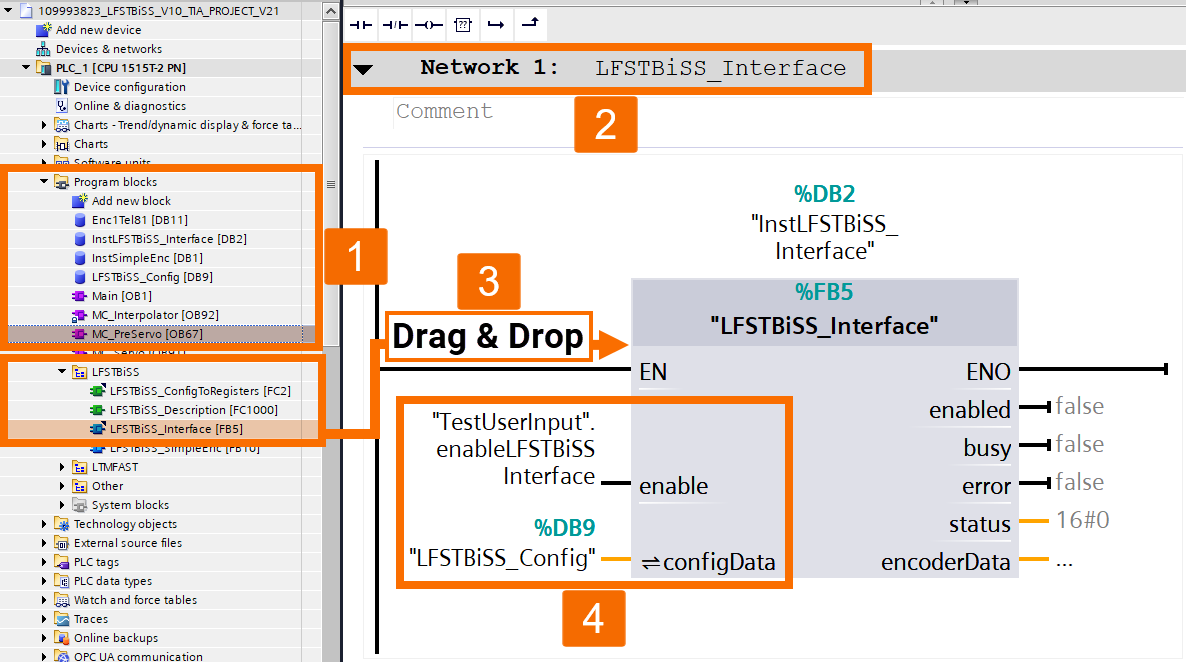The width and height of the screenshot is (1186, 662).
Task: Select InstSimpleEnc [DB1] block
Action: (x=147, y=258)
